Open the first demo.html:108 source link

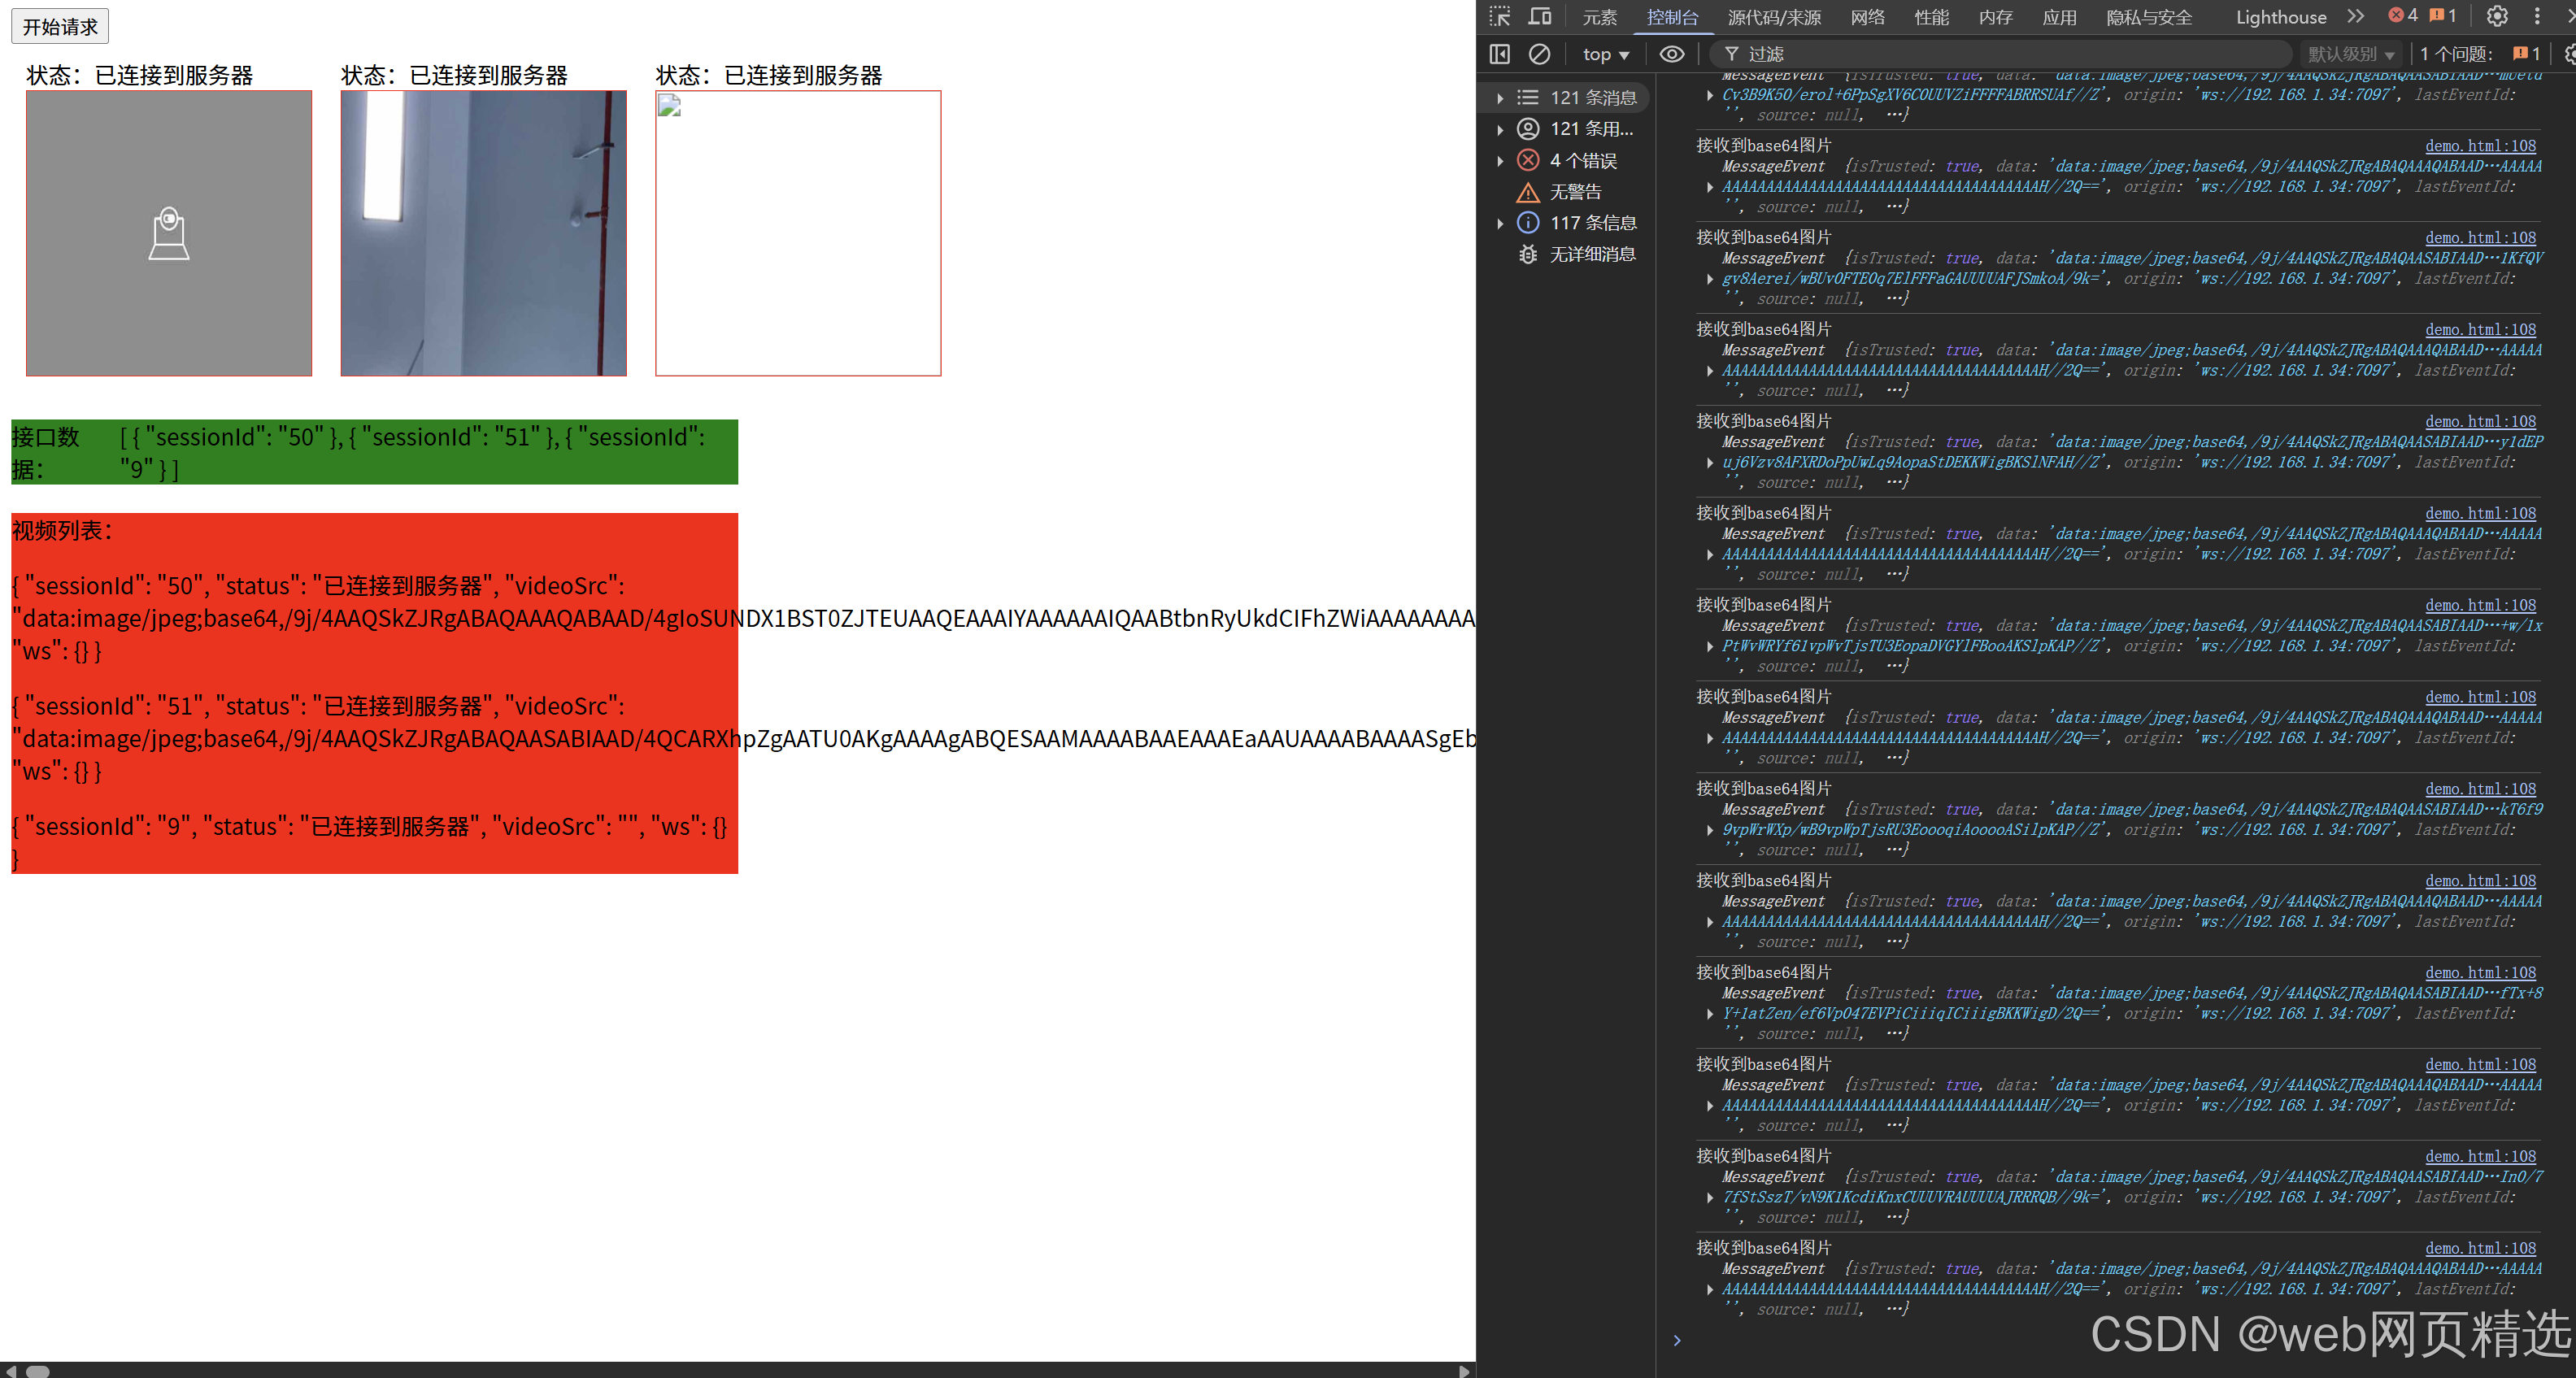(x=2479, y=146)
